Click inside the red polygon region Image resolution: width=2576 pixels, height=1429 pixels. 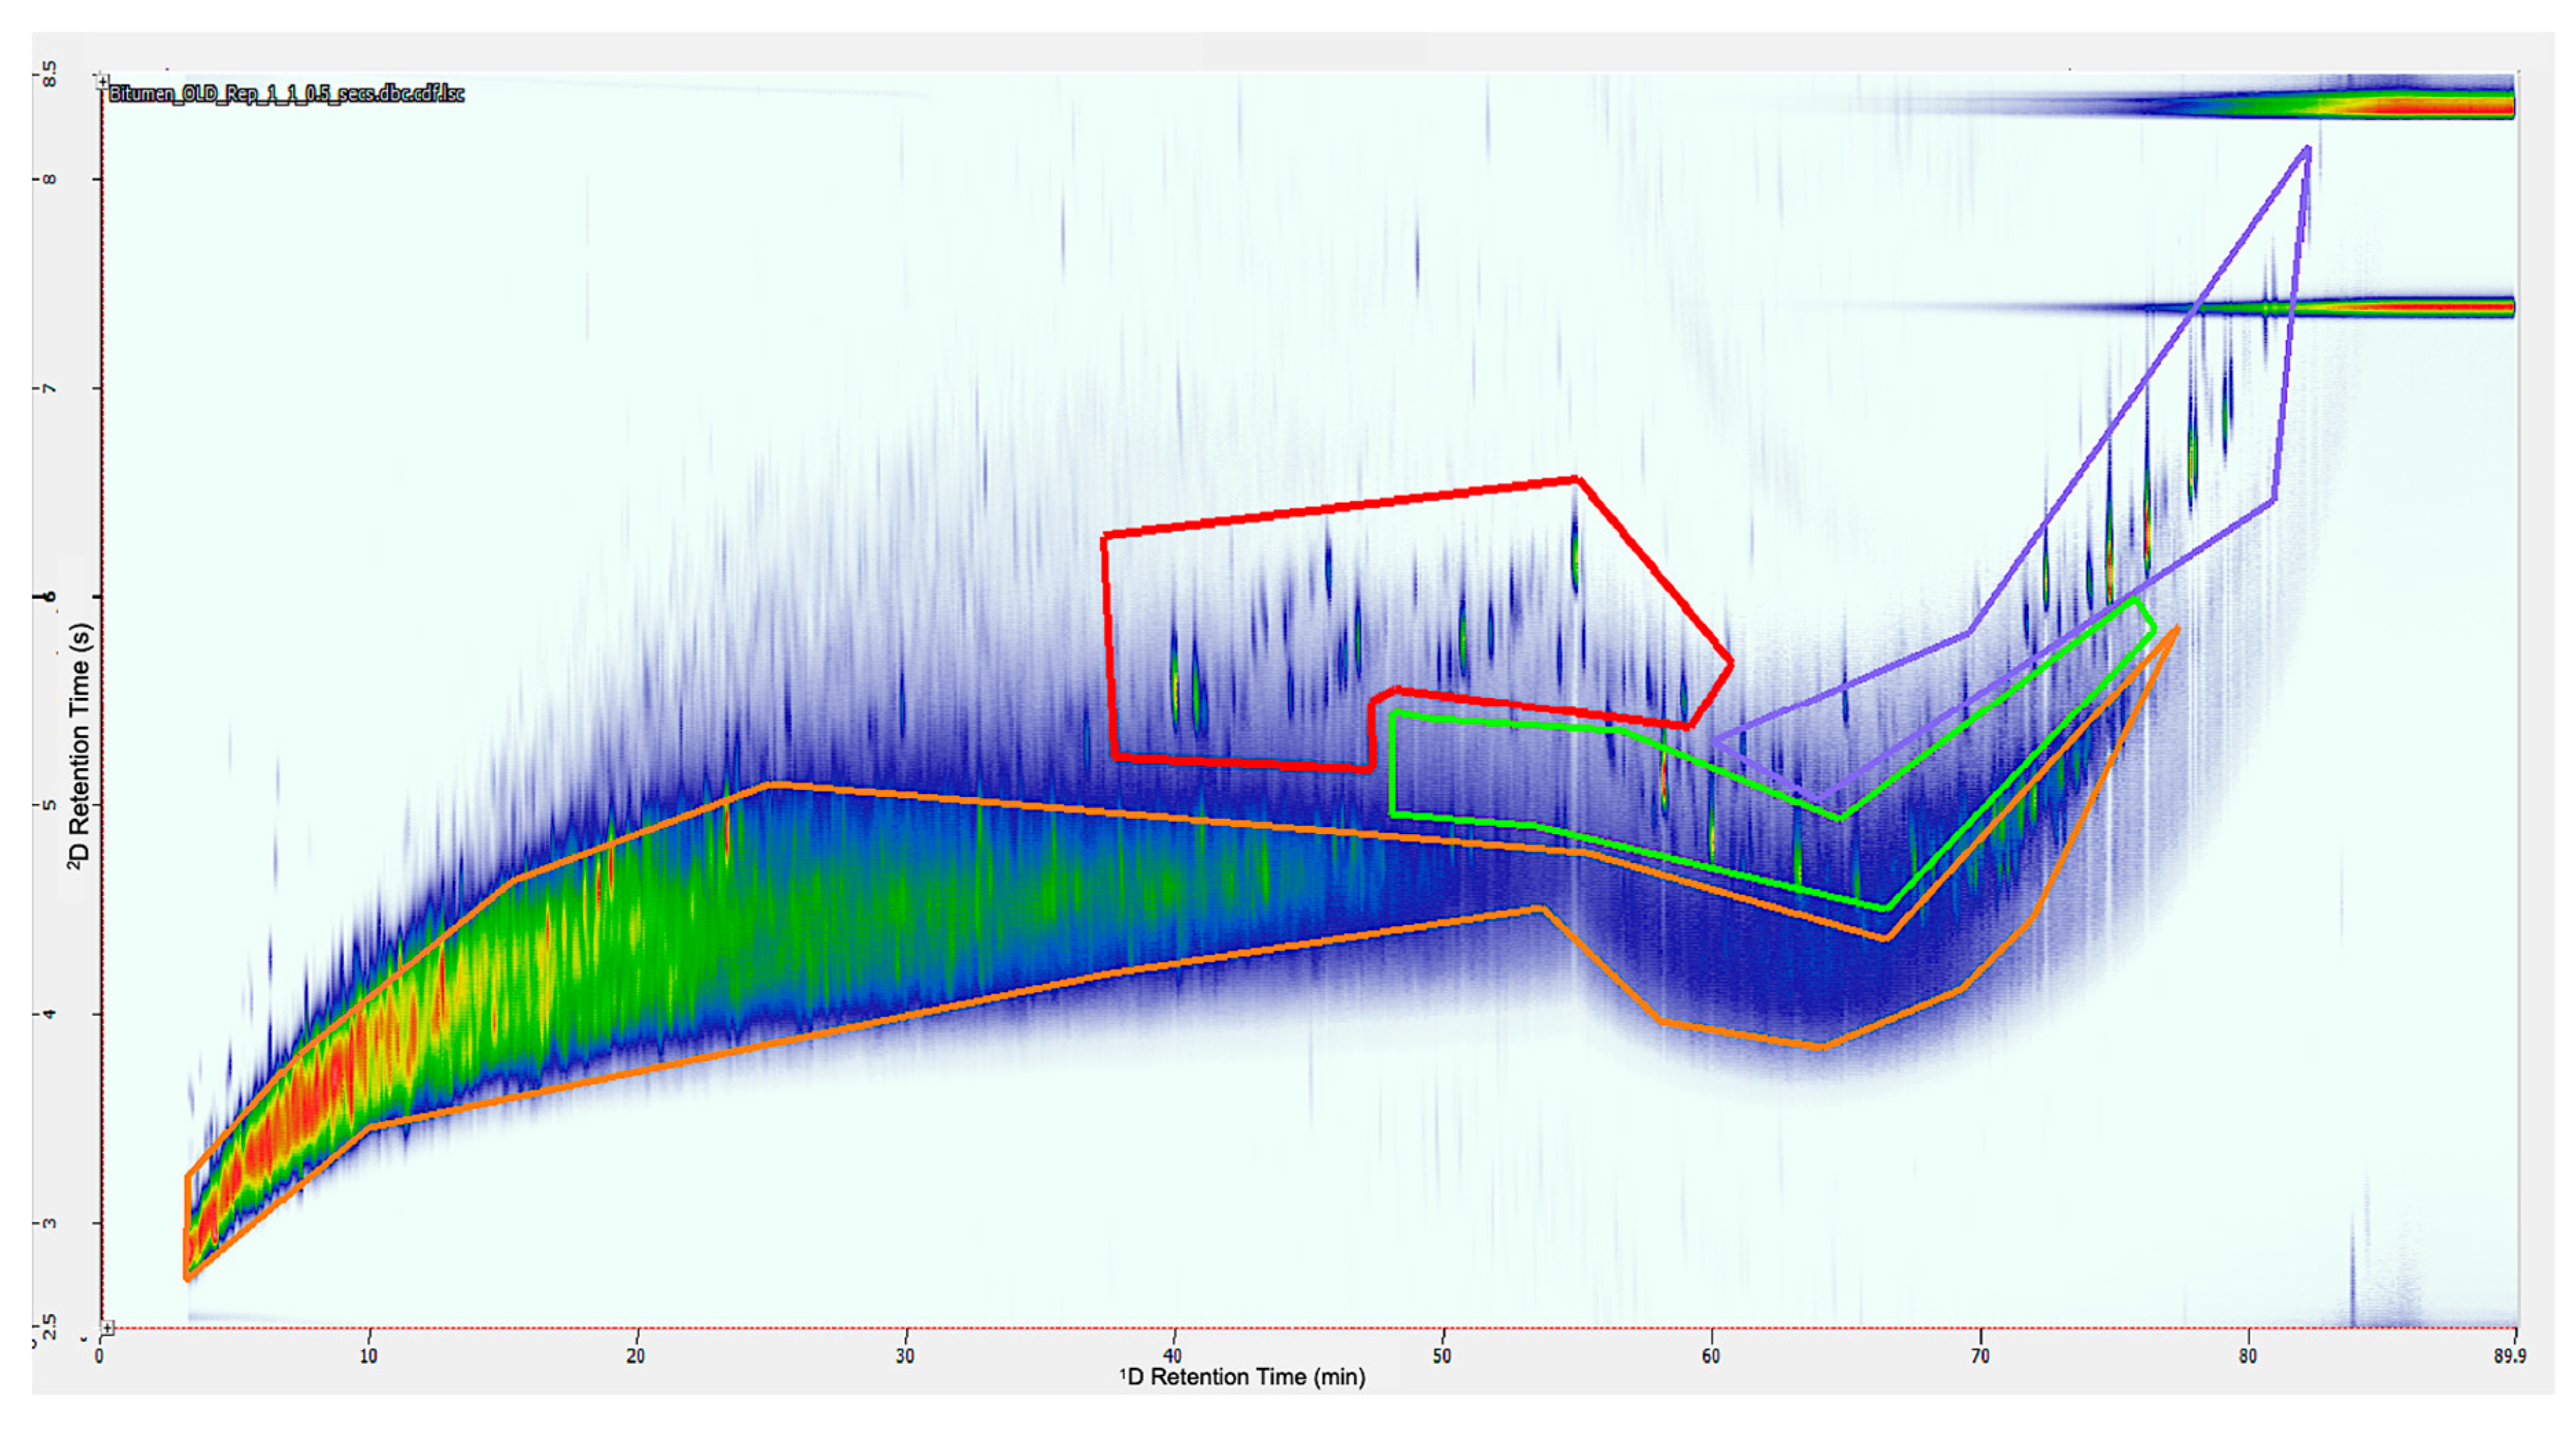coord(1350,620)
